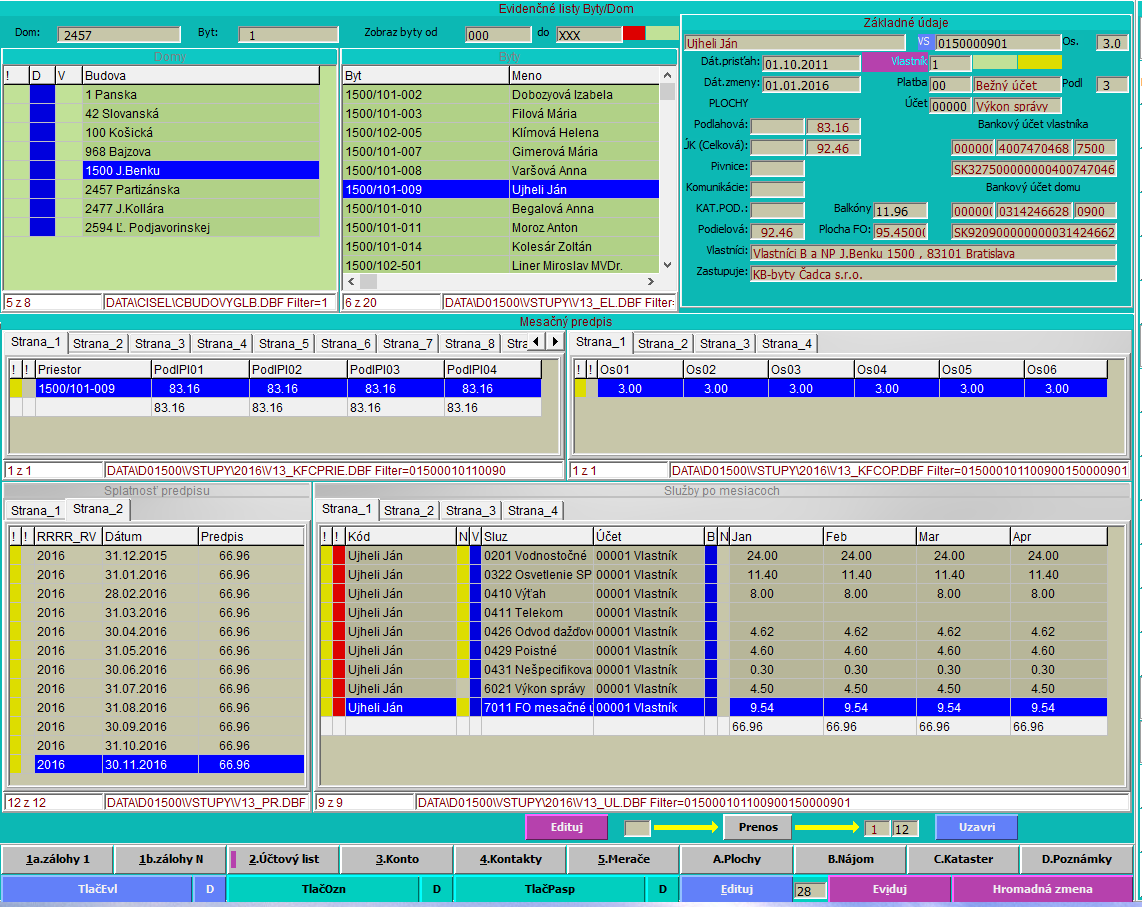Click the 'do' field showing XXX
1142x907 pixels.
pyautogui.click(x=588, y=34)
